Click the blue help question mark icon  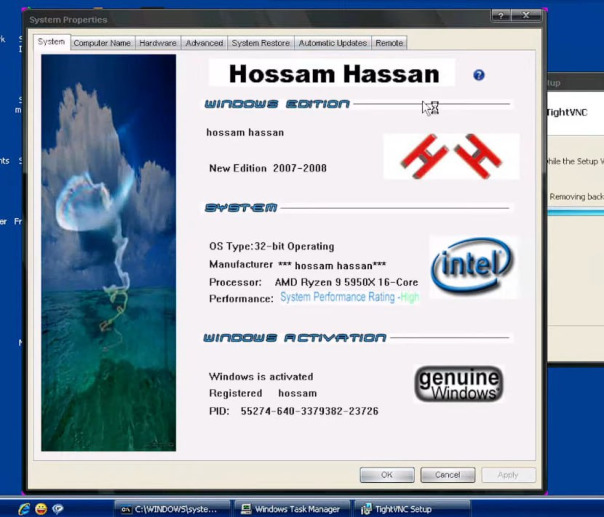tap(479, 75)
